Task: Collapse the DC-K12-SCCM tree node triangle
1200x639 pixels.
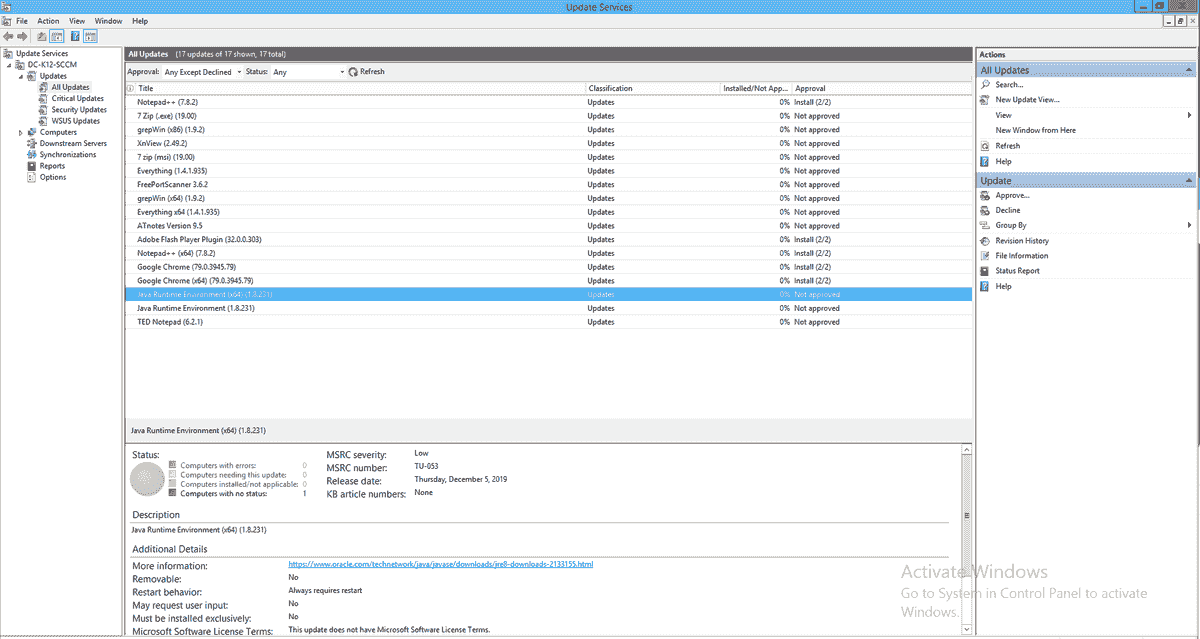Action: coord(10,65)
